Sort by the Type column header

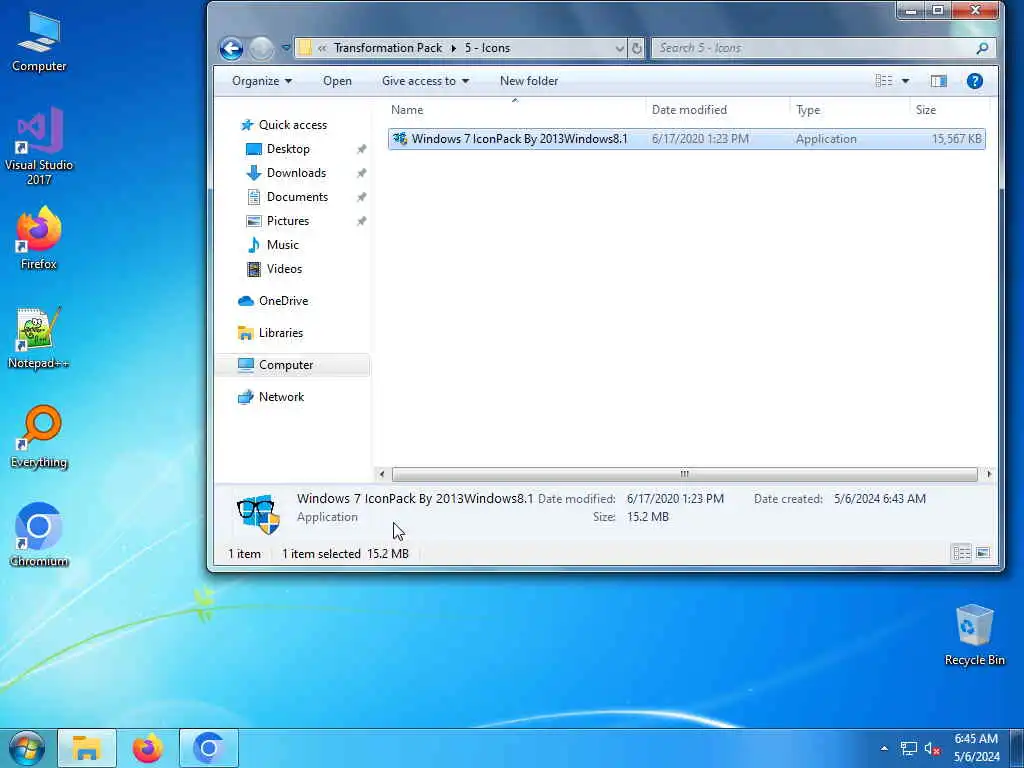point(808,110)
